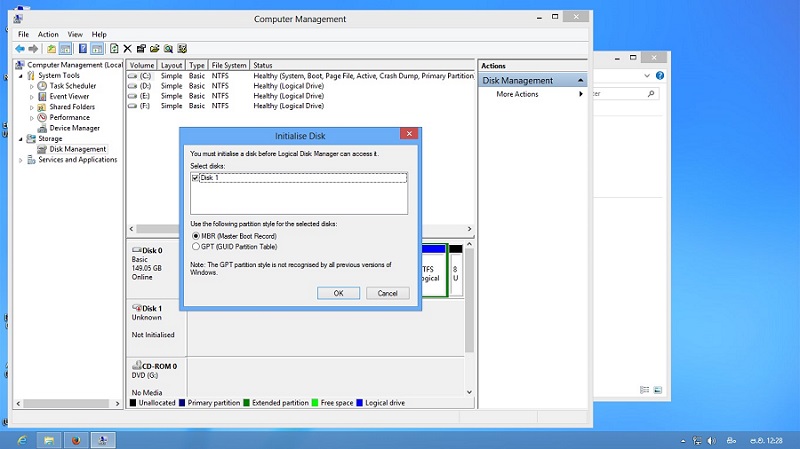The height and width of the screenshot is (449, 800).
Task: Click the Back arrow toolbar icon
Action: tap(19, 49)
